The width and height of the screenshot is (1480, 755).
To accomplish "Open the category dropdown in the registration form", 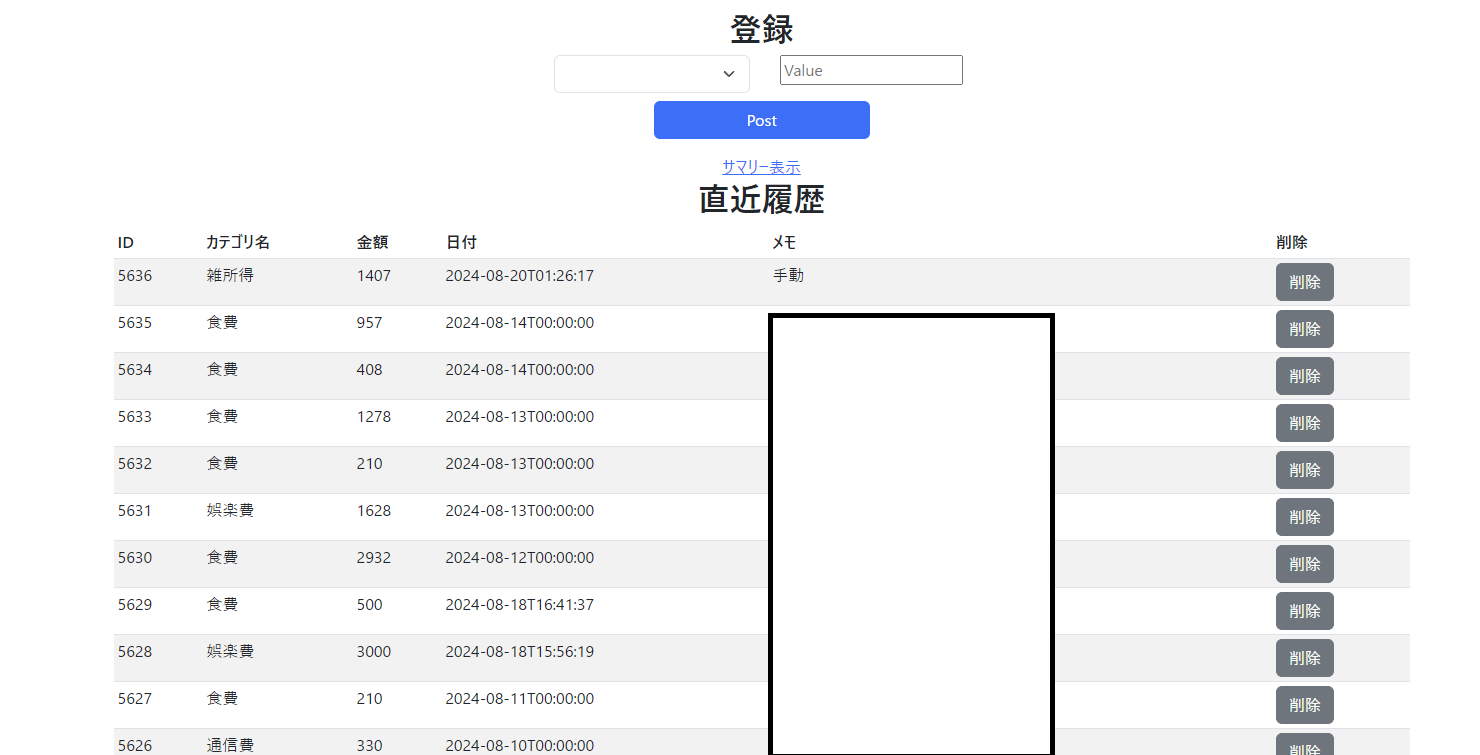I will tap(651, 74).
